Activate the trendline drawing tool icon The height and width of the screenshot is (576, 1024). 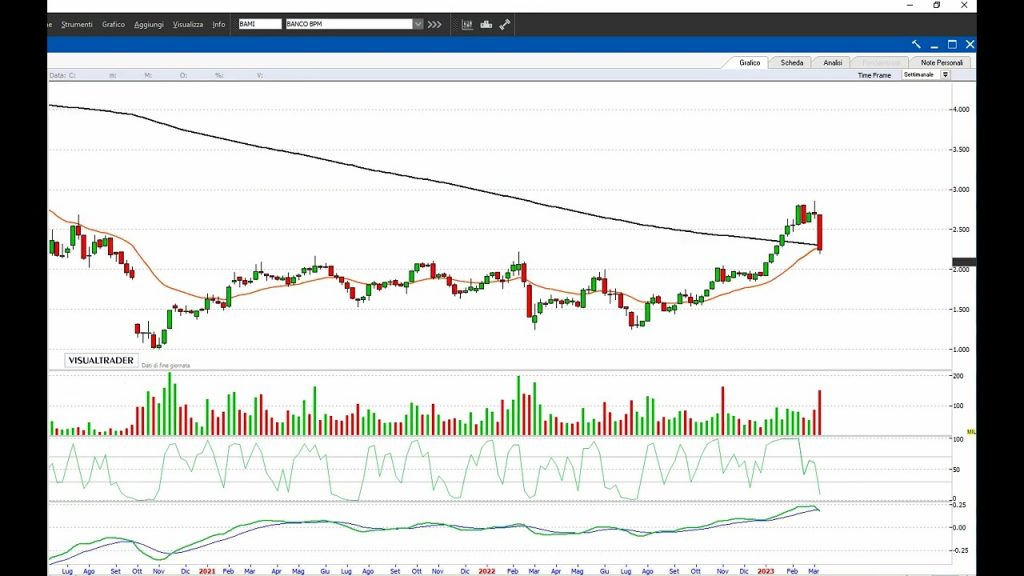[x=503, y=24]
